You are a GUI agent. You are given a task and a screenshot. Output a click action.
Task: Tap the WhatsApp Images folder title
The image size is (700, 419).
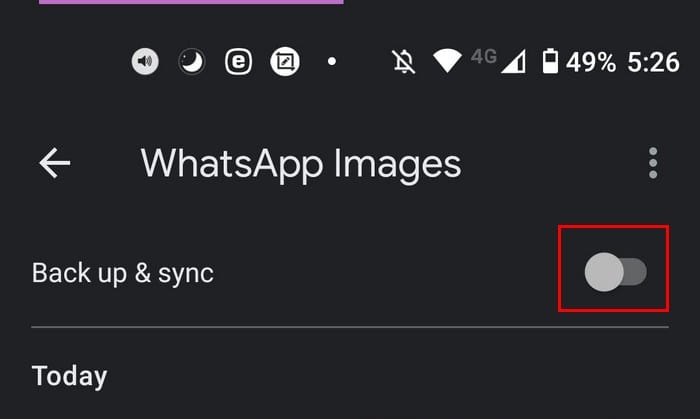(301, 163)
